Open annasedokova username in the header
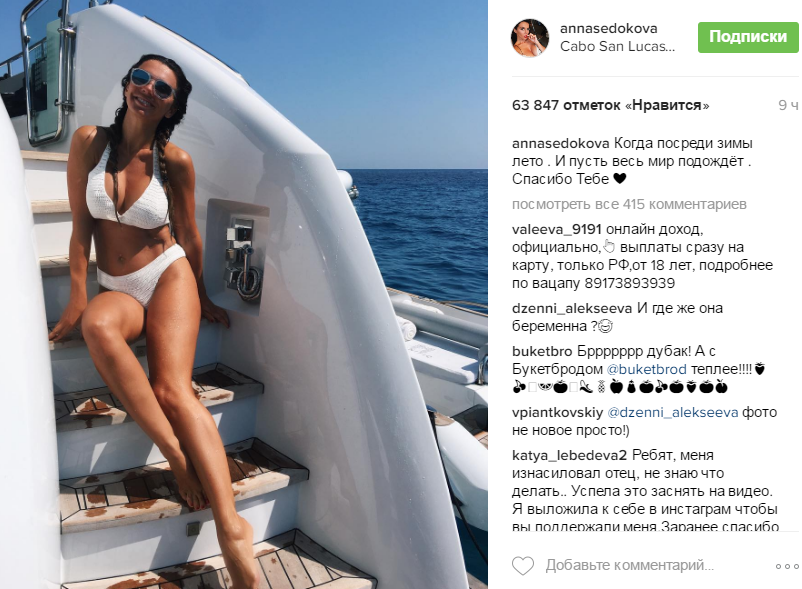Viewport: 802px width, 589px height. [x=609, y=29]
